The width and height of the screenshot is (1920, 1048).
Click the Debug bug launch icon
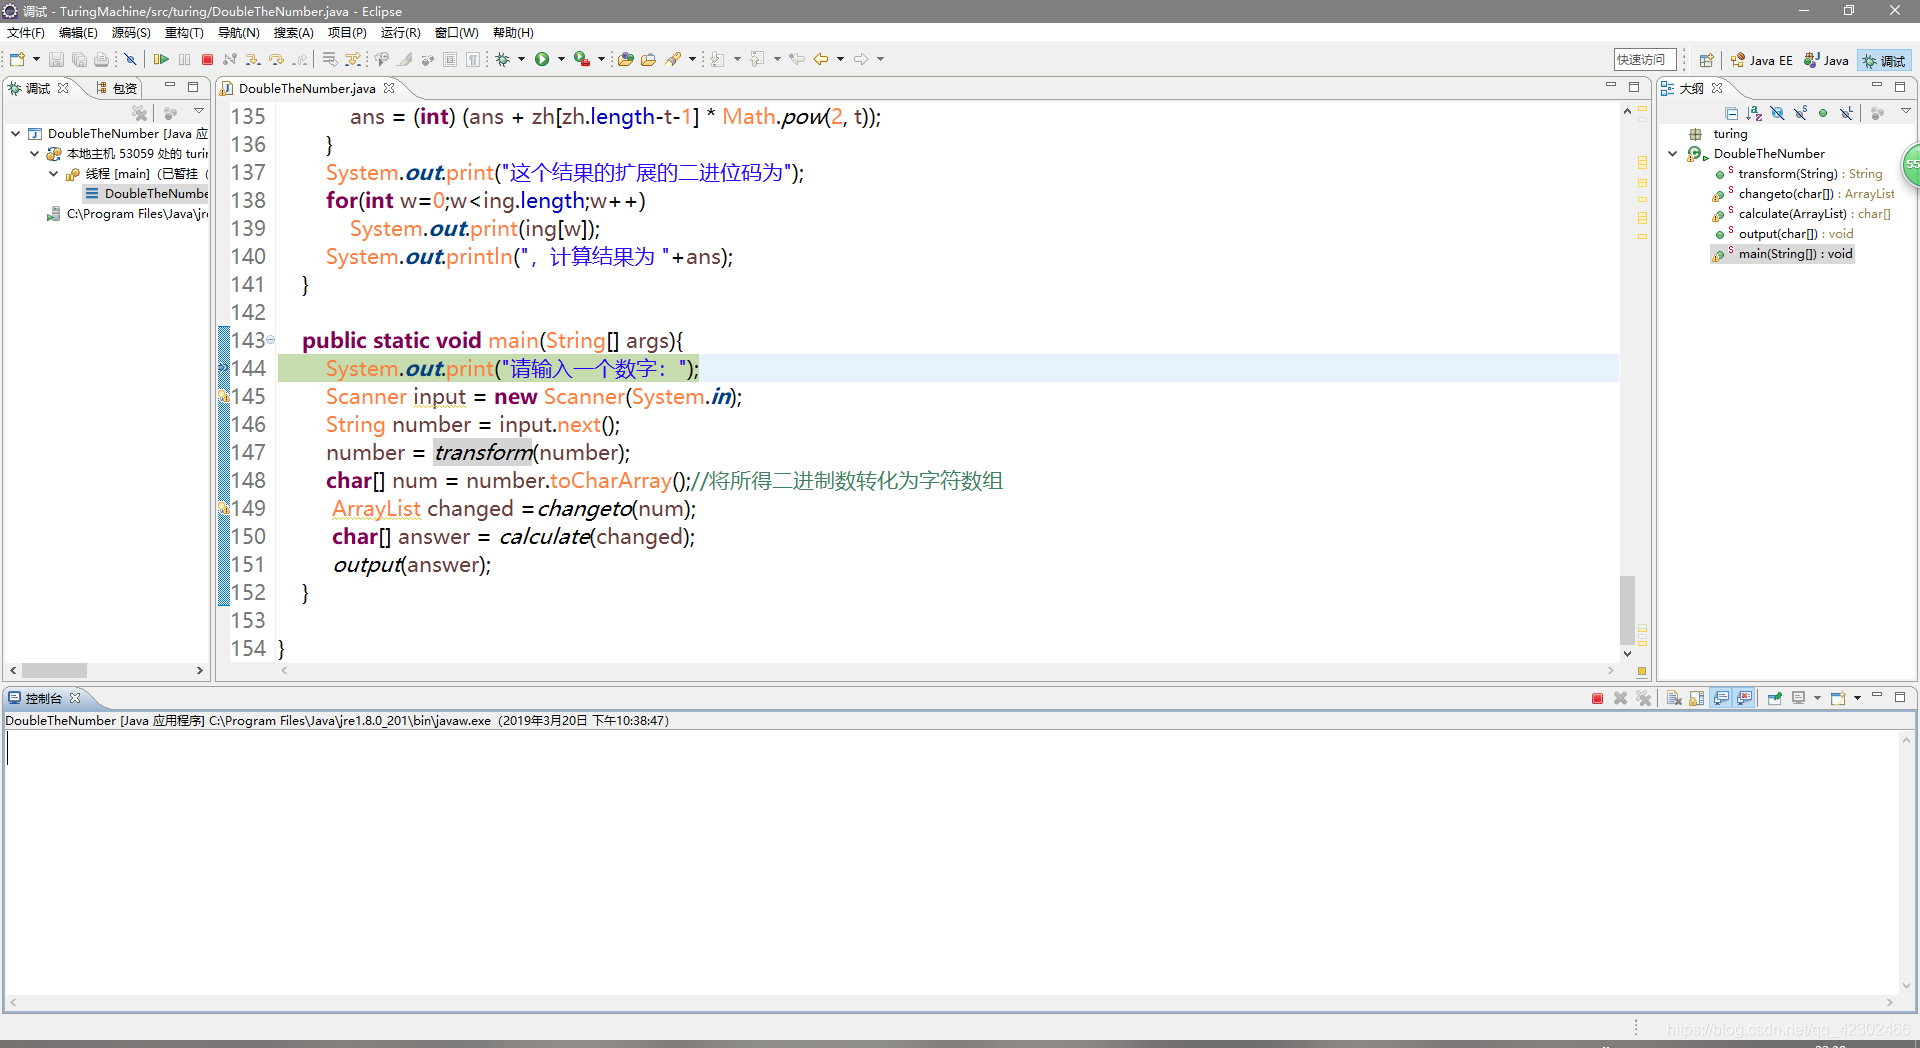[503, 60]
